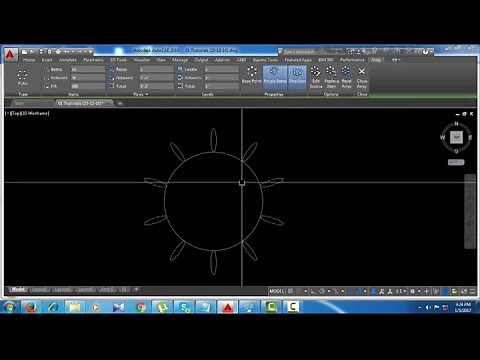Add a new drawing tab with plus
This screenshot has height=360, width=480.
click(120, 103)
